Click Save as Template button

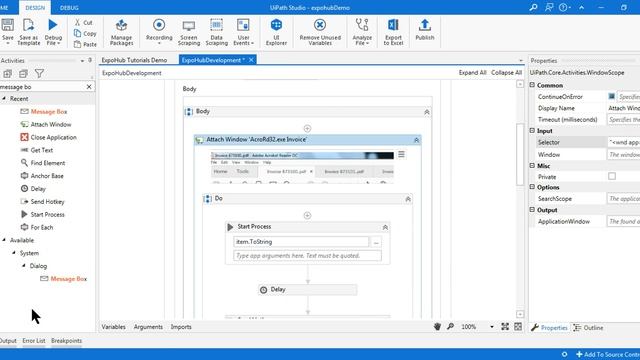(29, 31)
